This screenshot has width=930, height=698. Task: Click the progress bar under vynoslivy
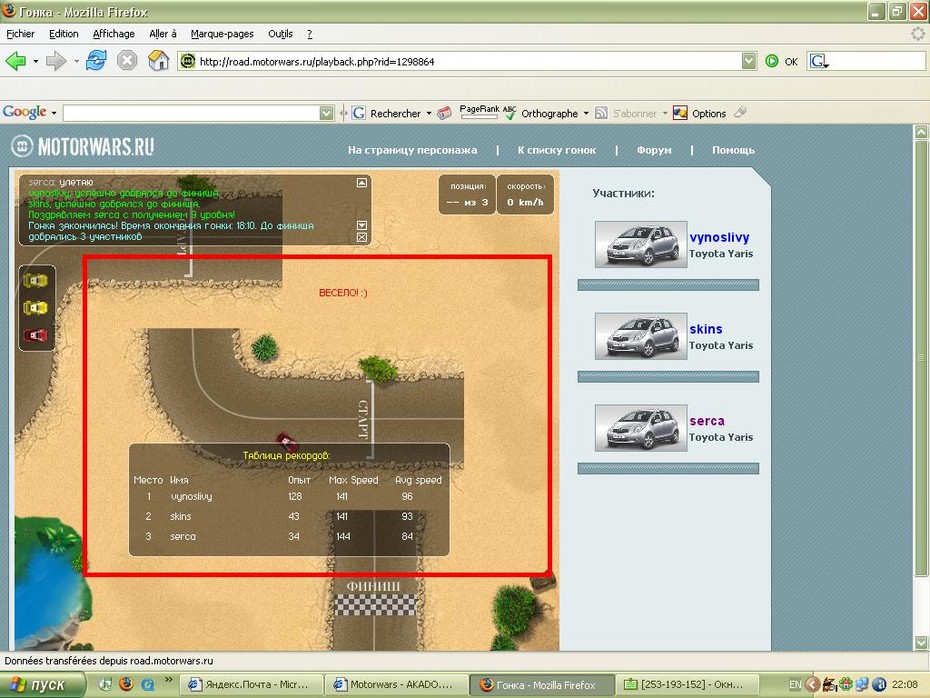tap(668, 285)
